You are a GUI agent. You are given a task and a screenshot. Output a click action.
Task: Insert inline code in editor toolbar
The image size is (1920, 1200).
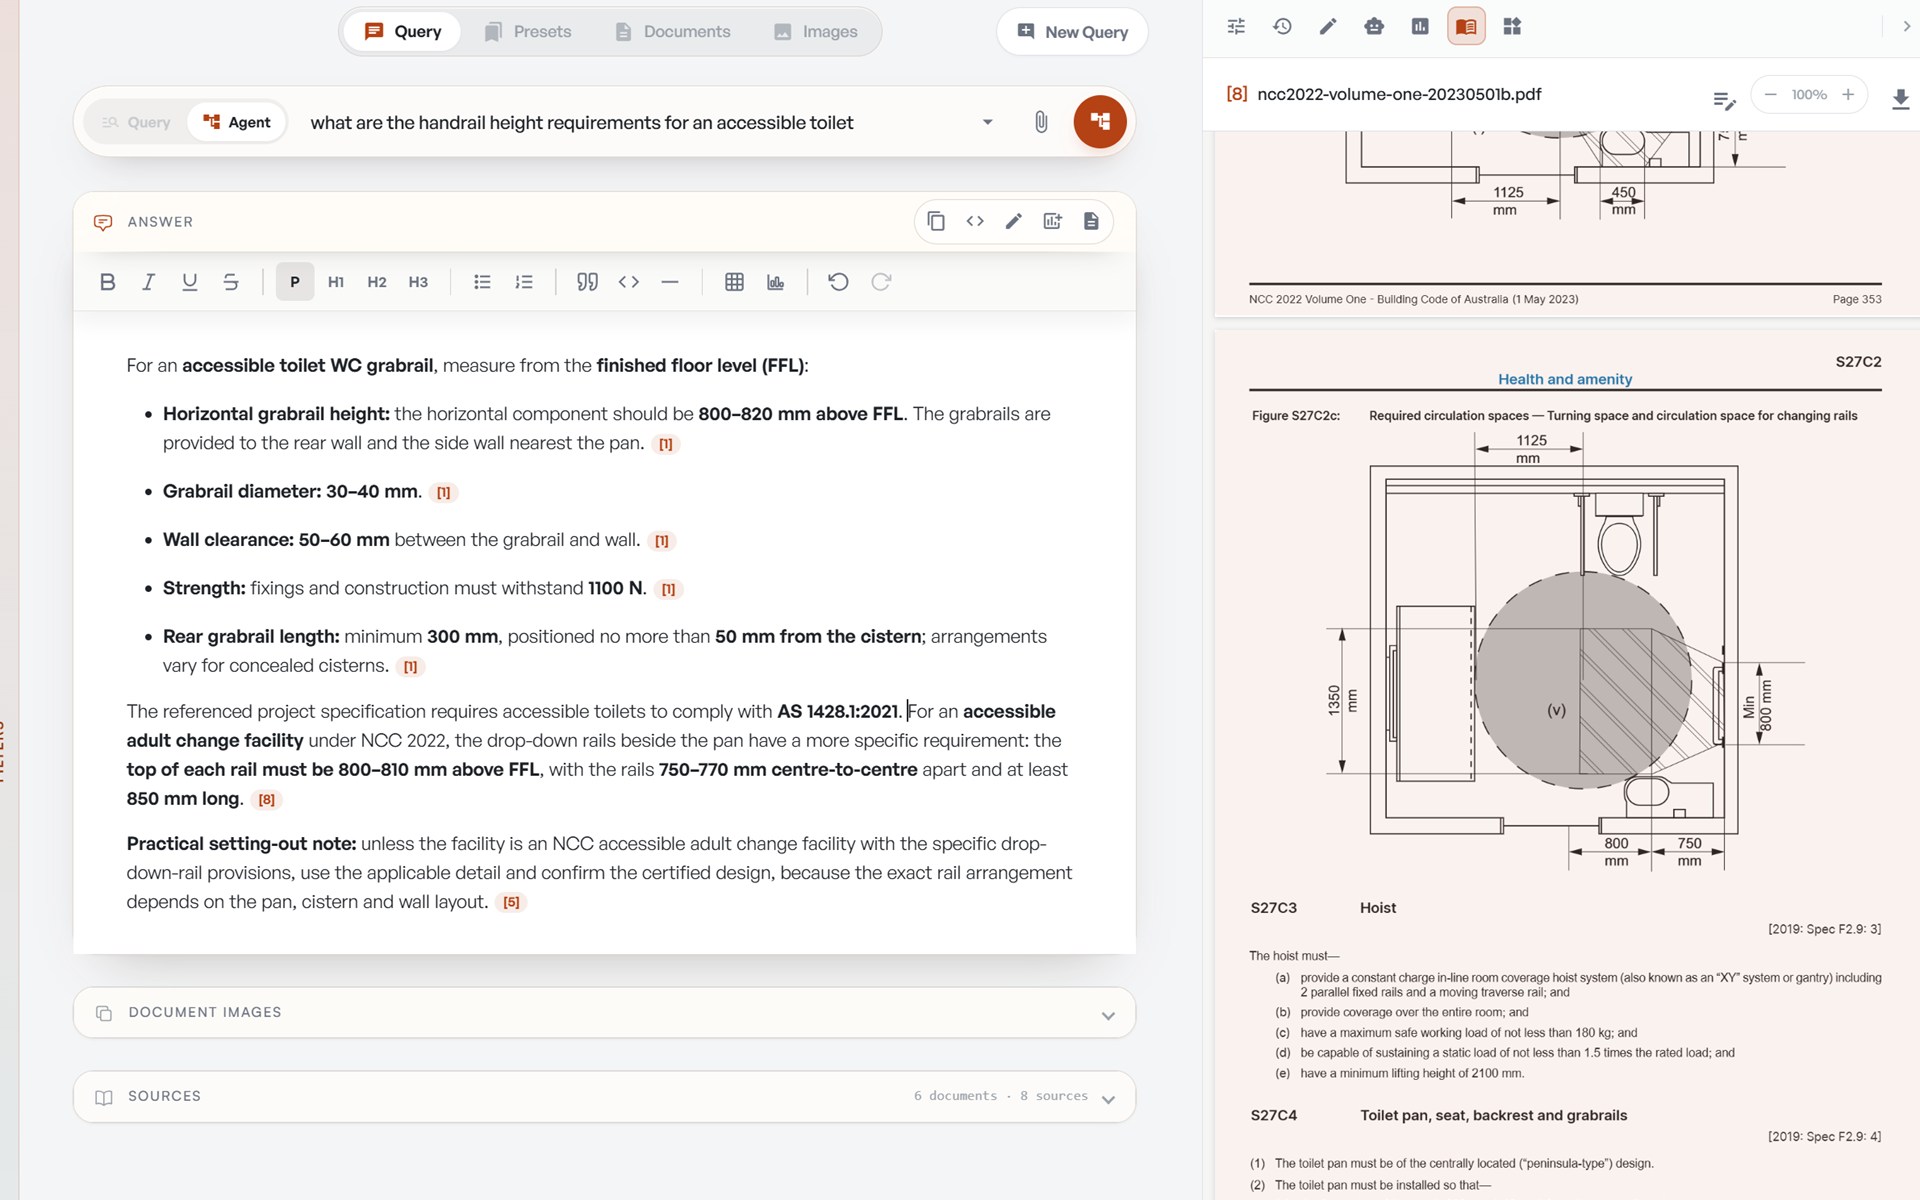pos(629,282)
